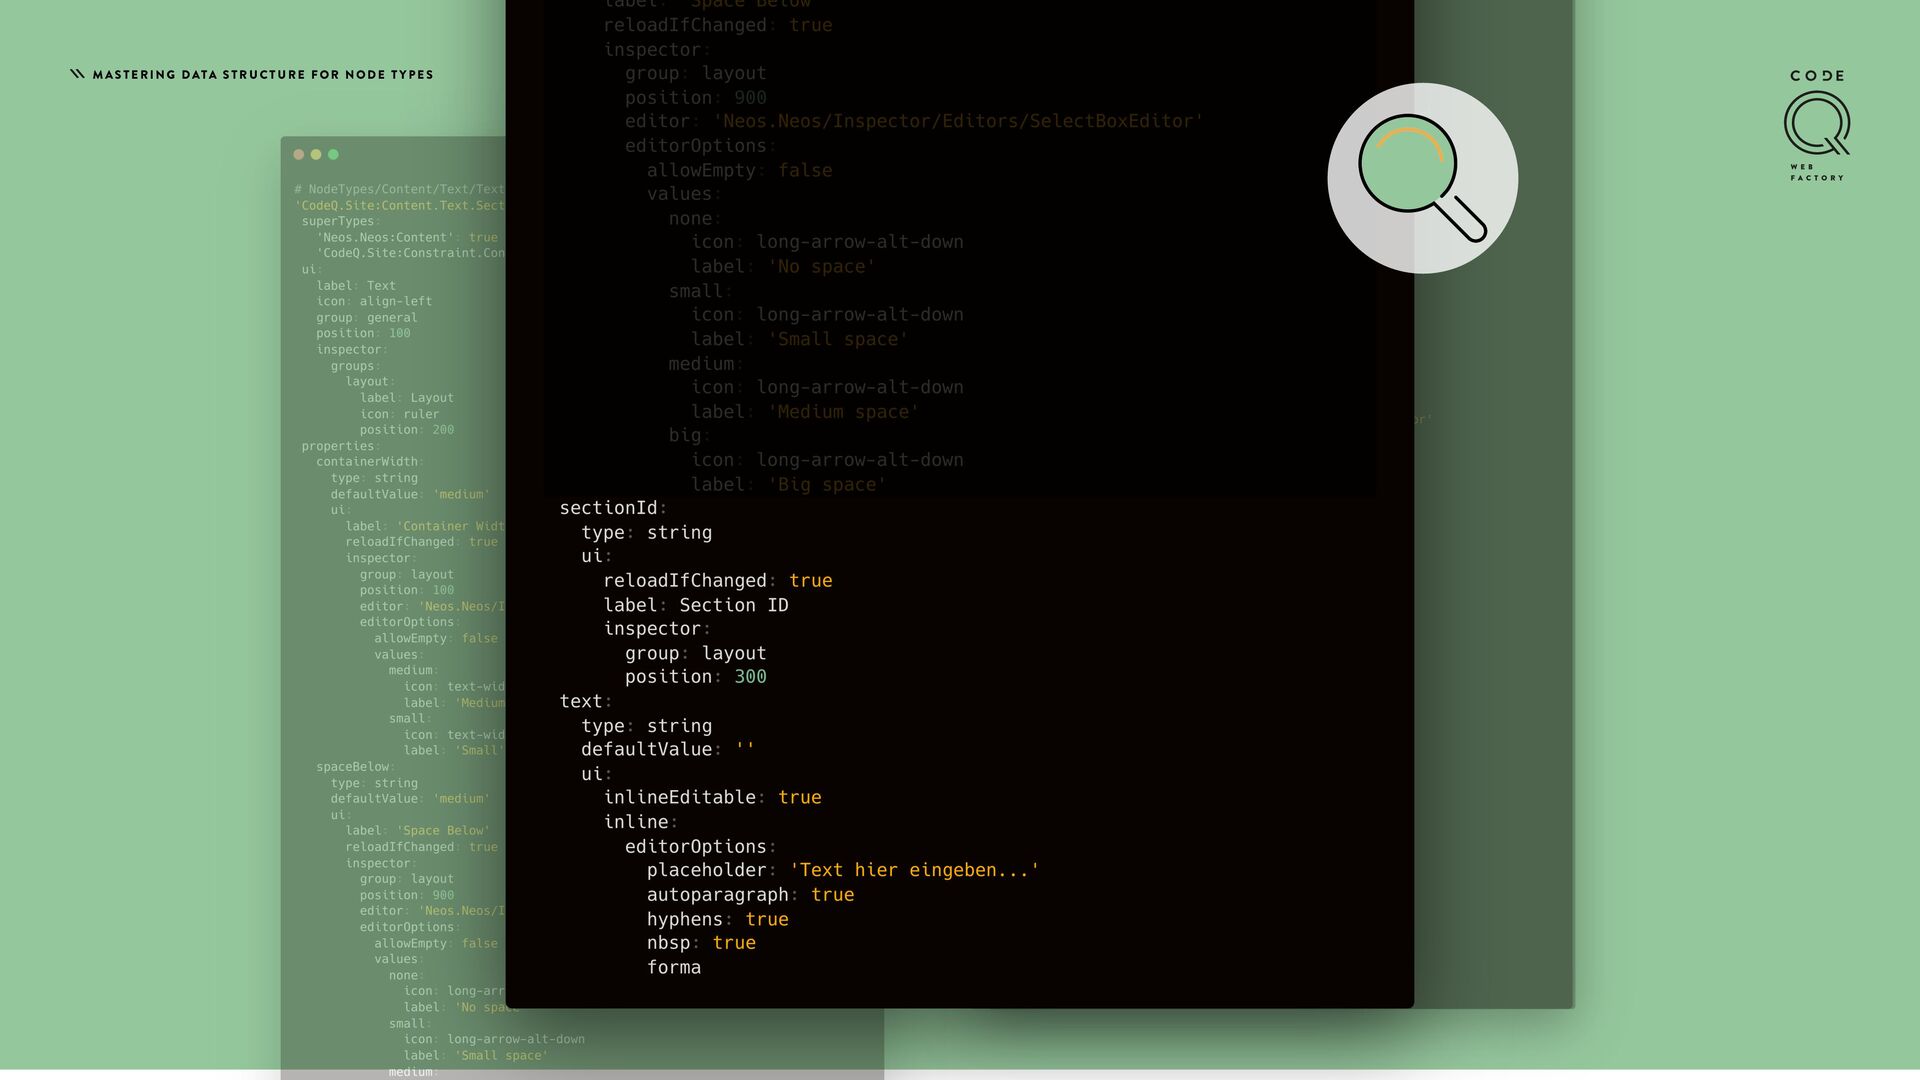Click the 'Mastering Data Structure For Node Types' heading
The image size is (1920, 1080).
(x=262, y=75)
